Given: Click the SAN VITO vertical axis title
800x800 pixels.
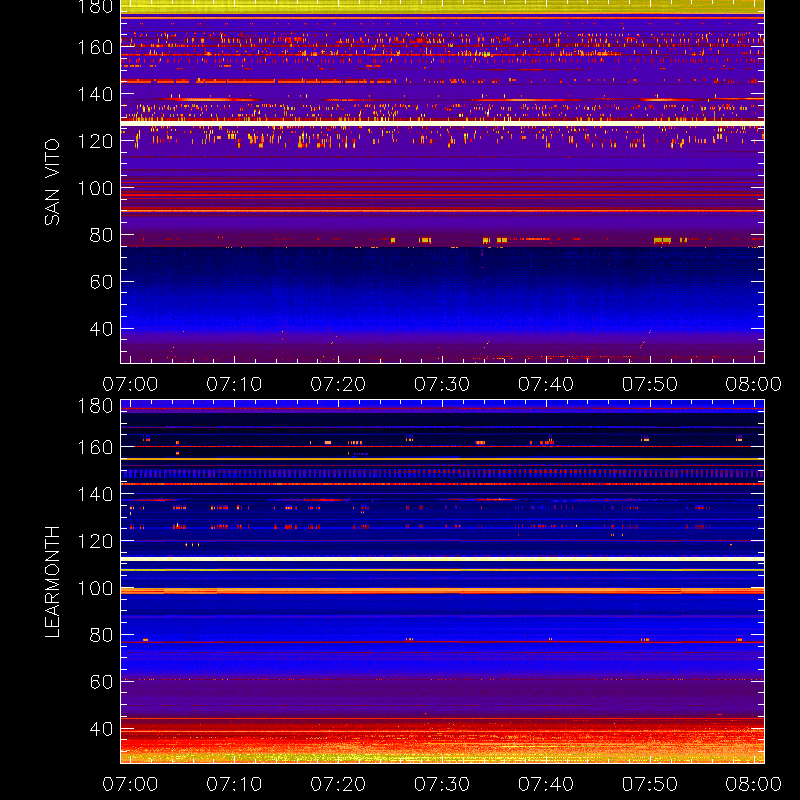Looking at the screenshot, I should point(52,182).
